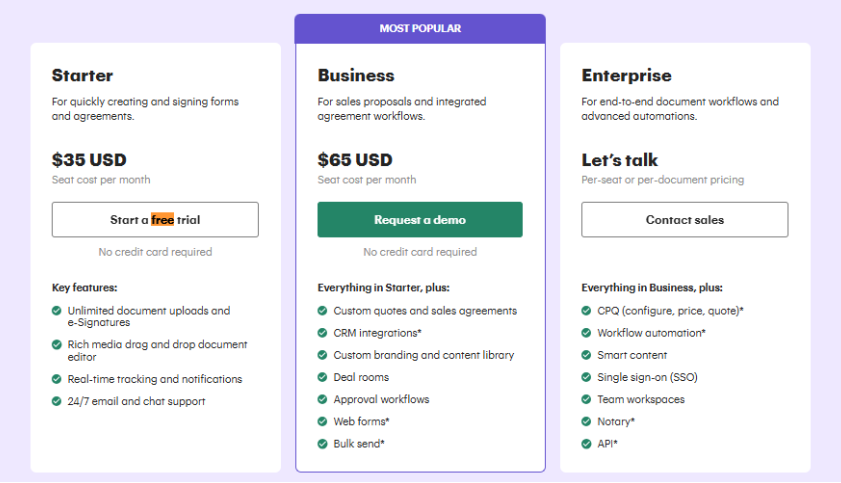
Task: Click the Enterprise plan heading
Action: coord(626,76)
